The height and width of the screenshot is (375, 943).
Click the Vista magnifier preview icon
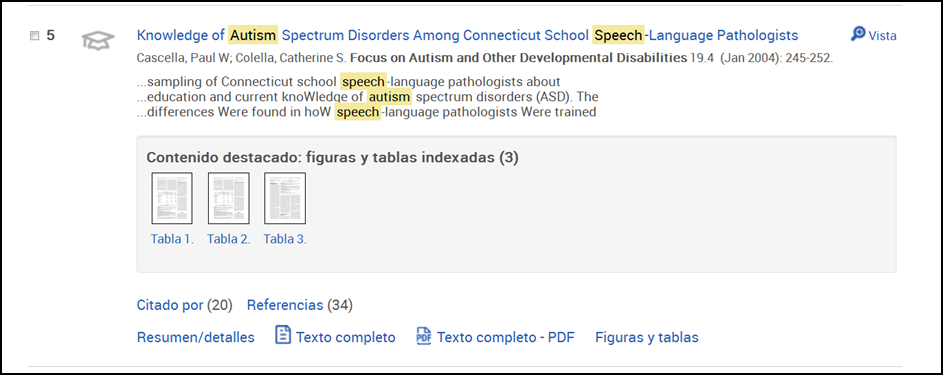click(858, 34)
